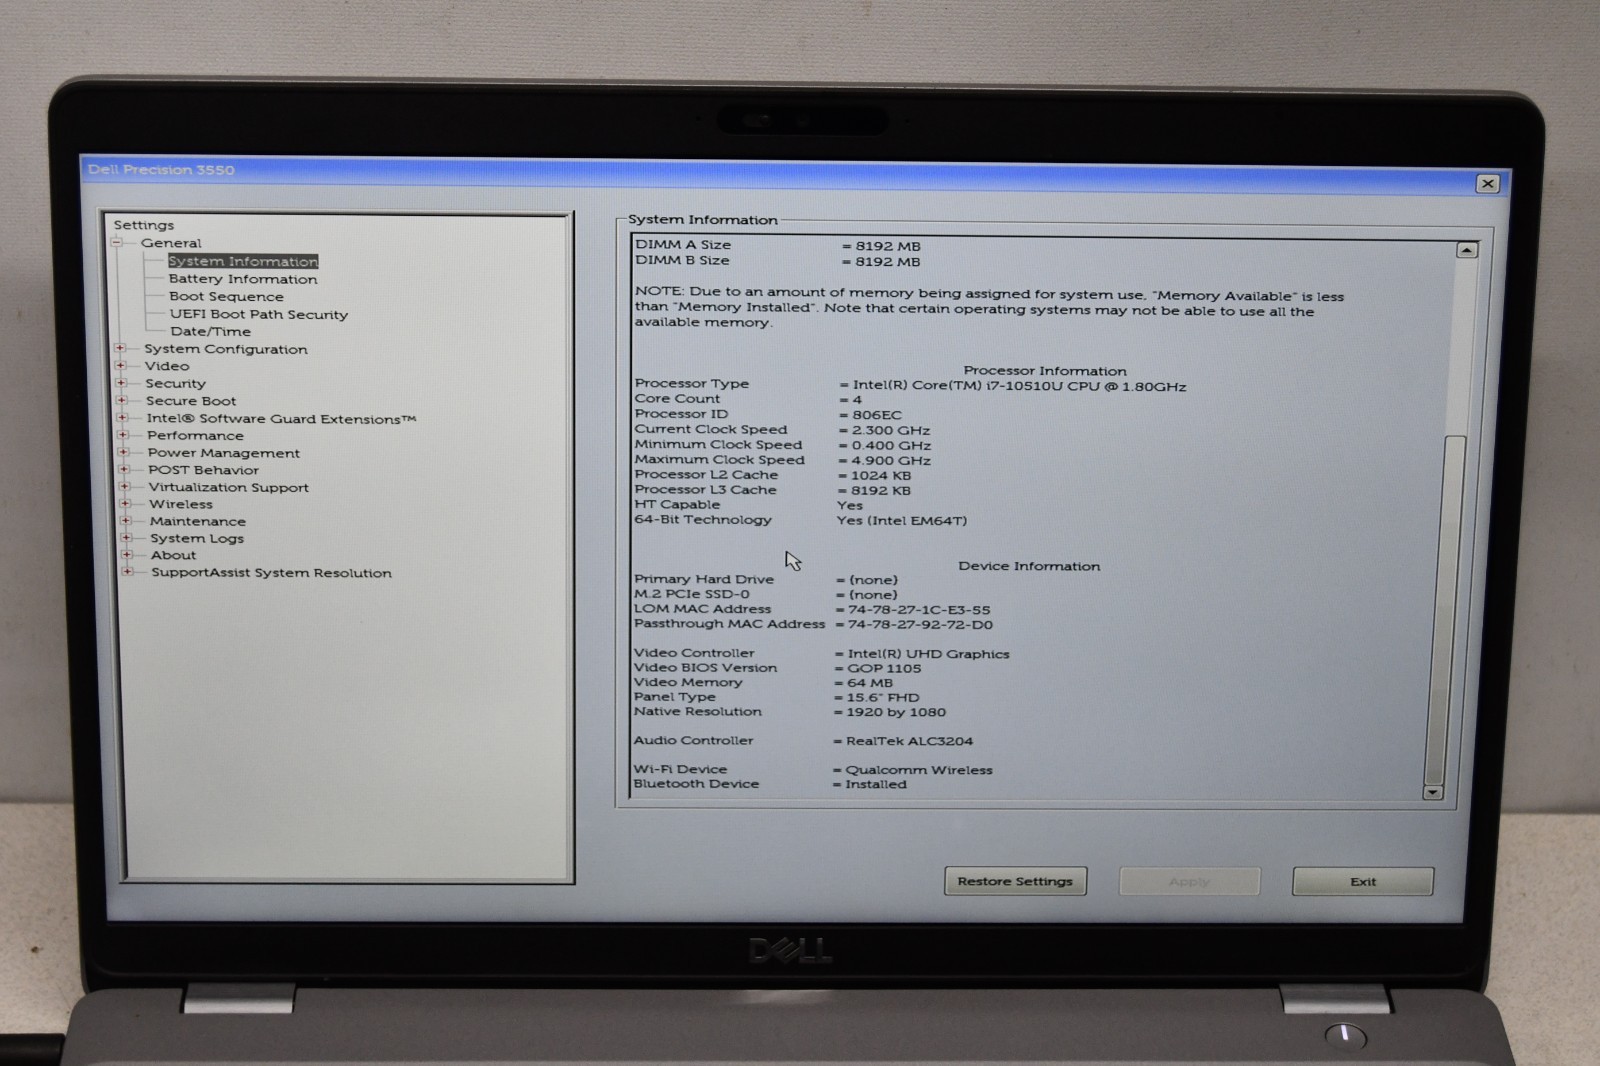Click the LOM MAC Address value
Viewport: 1600px width, 1066px height.
[919, 610]
